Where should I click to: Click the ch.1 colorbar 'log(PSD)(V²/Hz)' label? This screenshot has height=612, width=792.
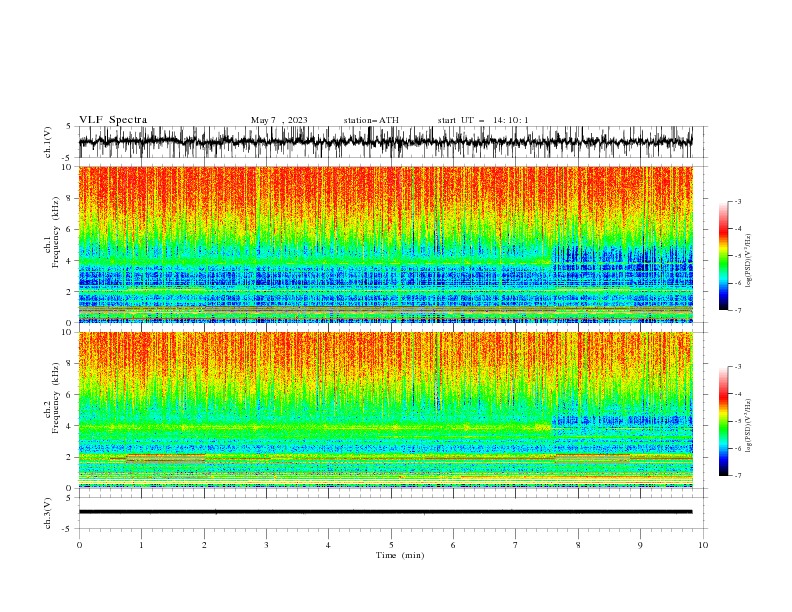pyautogui.click(x=748, y=261)
